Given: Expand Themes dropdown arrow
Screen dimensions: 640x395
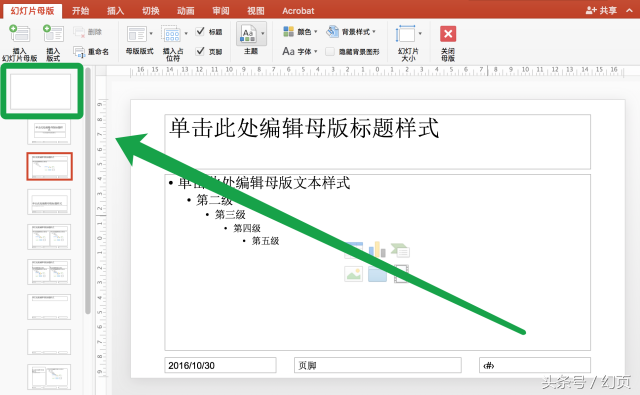Looking at the screenshot, I should (x=263, y=33).
